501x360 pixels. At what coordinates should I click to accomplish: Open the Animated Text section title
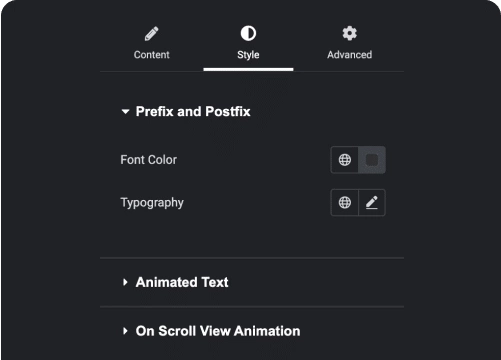tap(182, 282)
